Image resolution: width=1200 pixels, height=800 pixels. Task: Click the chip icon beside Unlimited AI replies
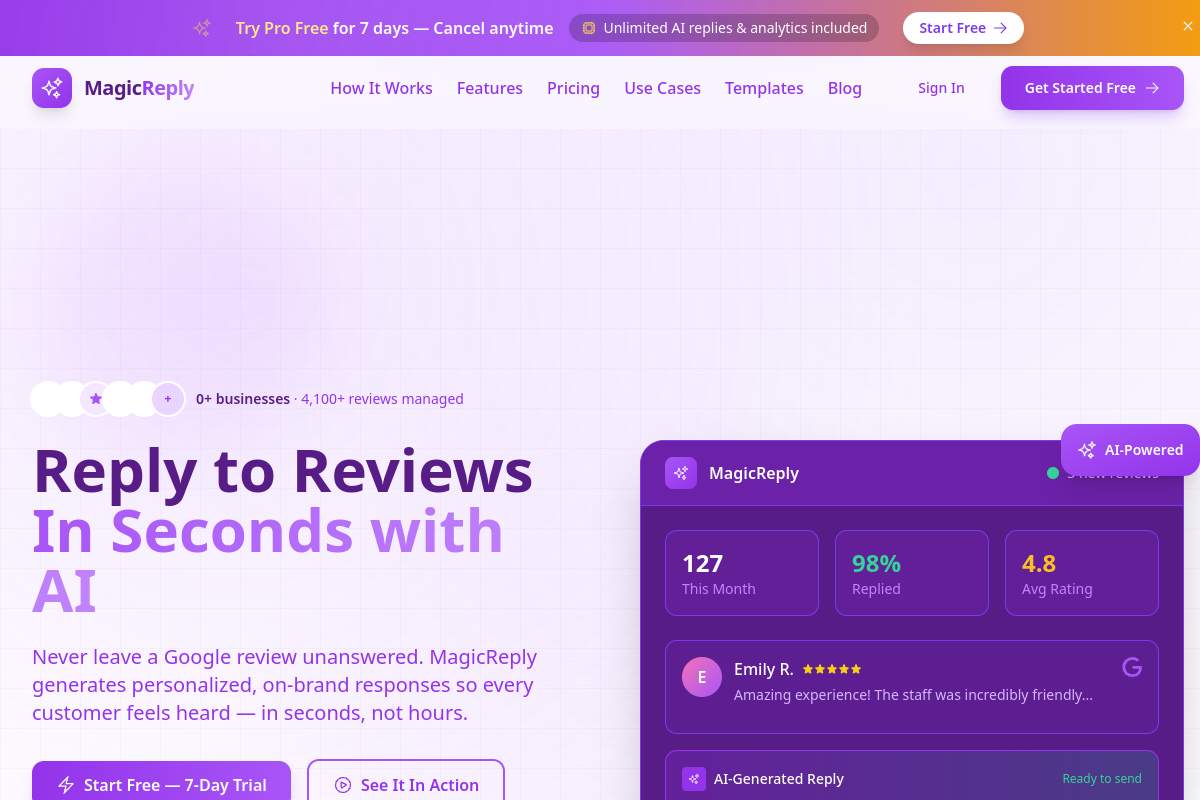(589, 28)
